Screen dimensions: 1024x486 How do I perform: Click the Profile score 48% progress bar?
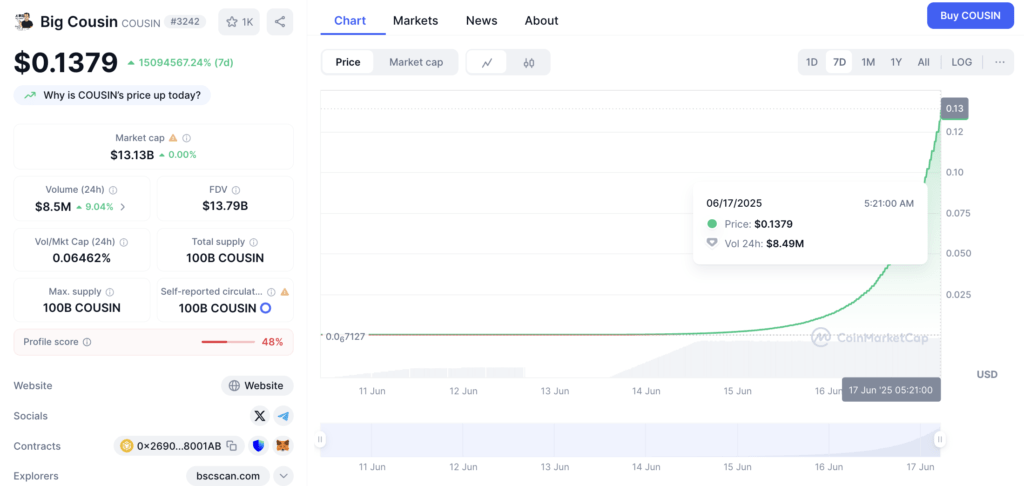click(x=228, y=342)
